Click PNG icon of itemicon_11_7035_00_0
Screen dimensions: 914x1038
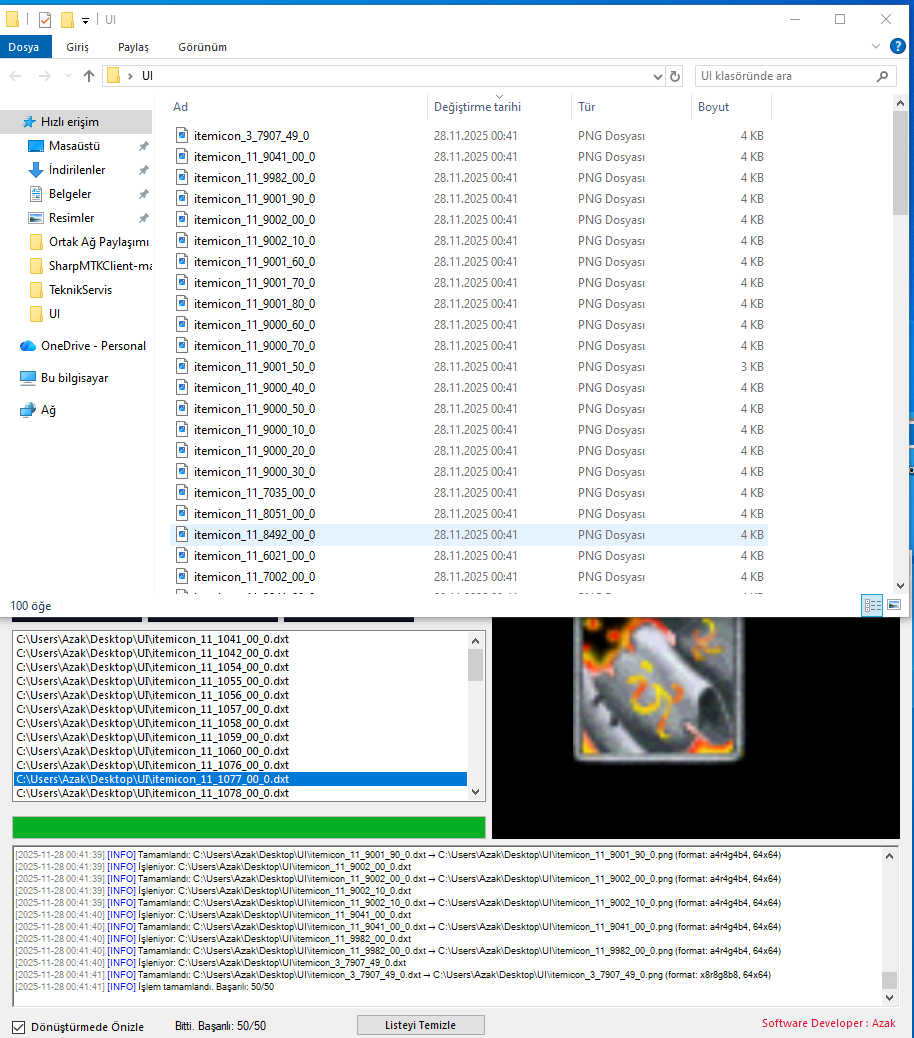point(182,493)
